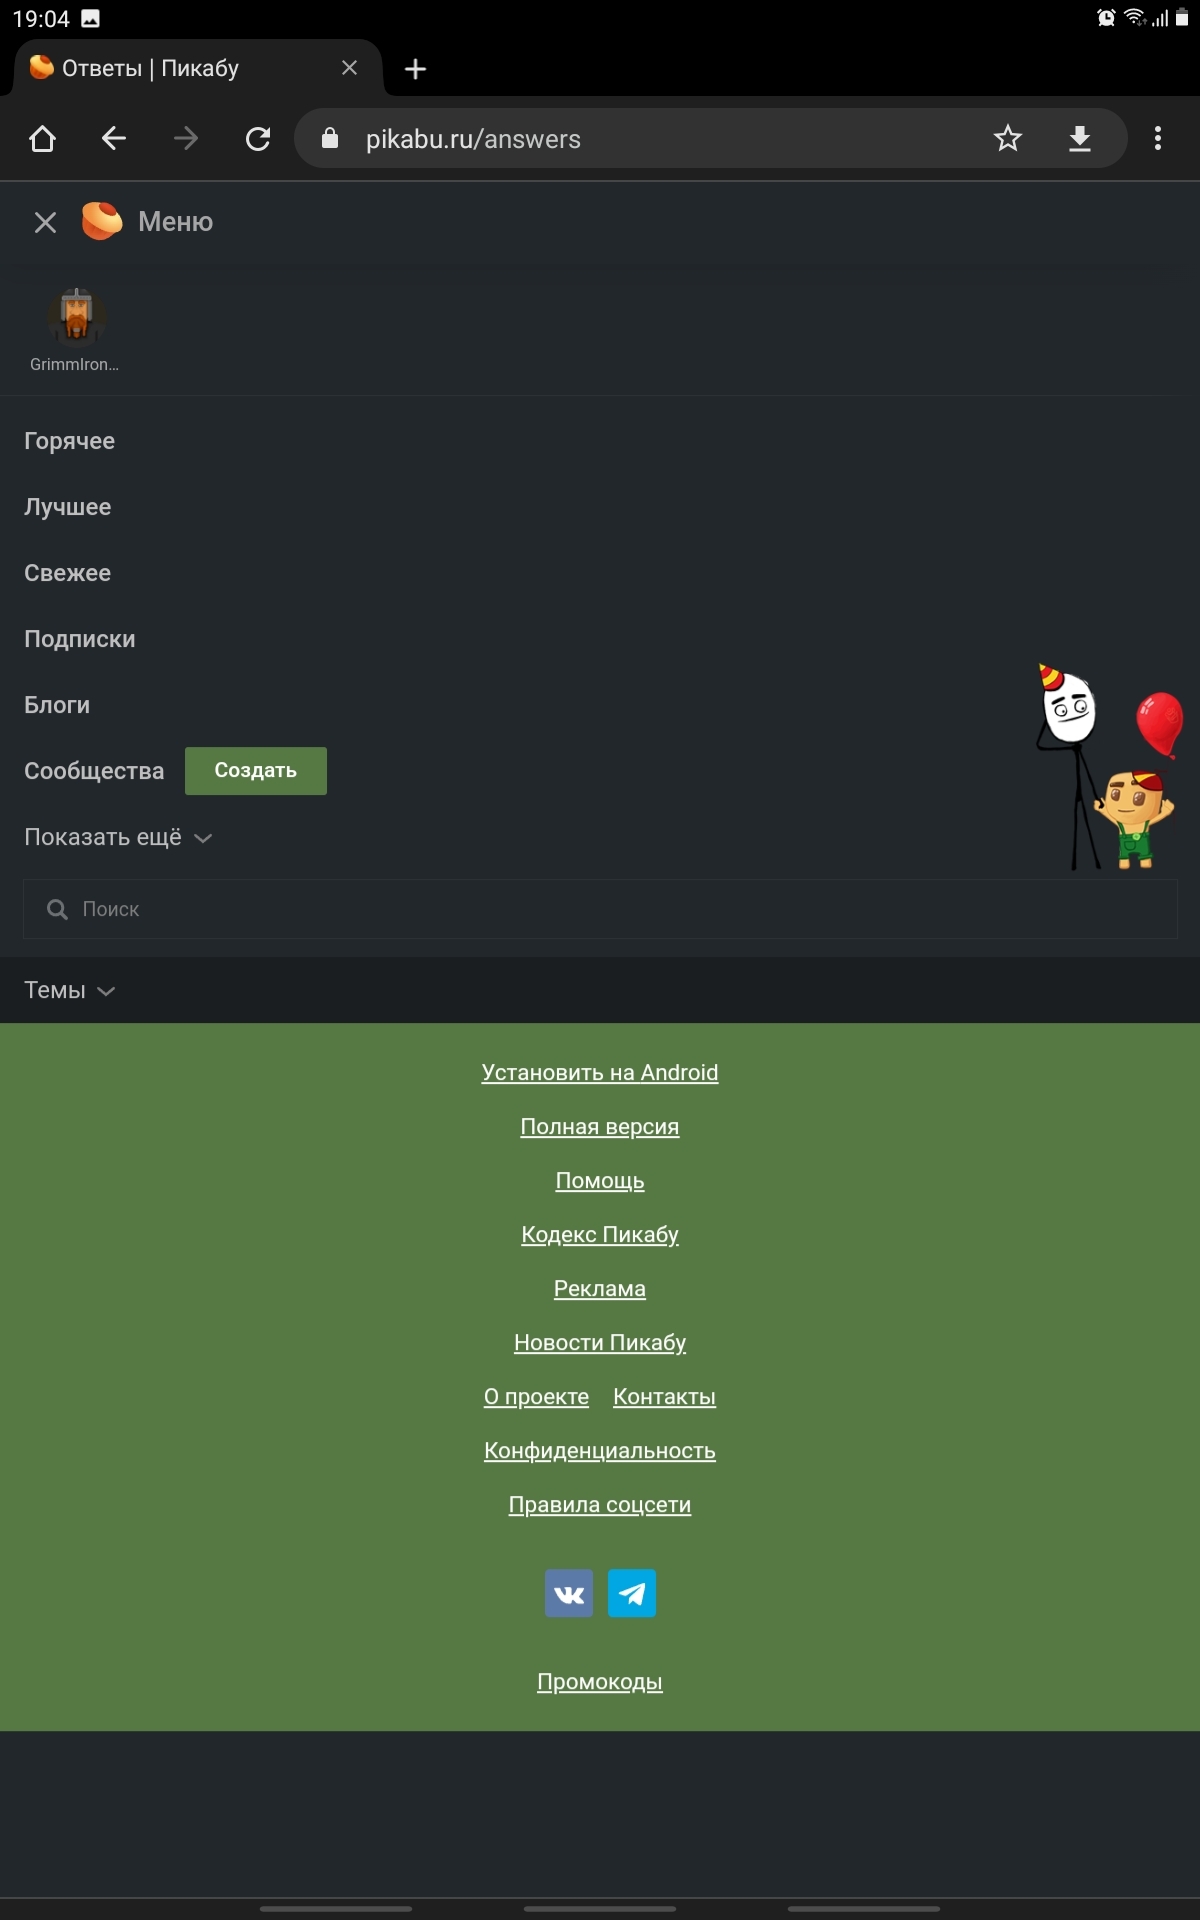Open the Горячее section
The width and height of the screenshot is (1200, 1920).
click(69, 441)
